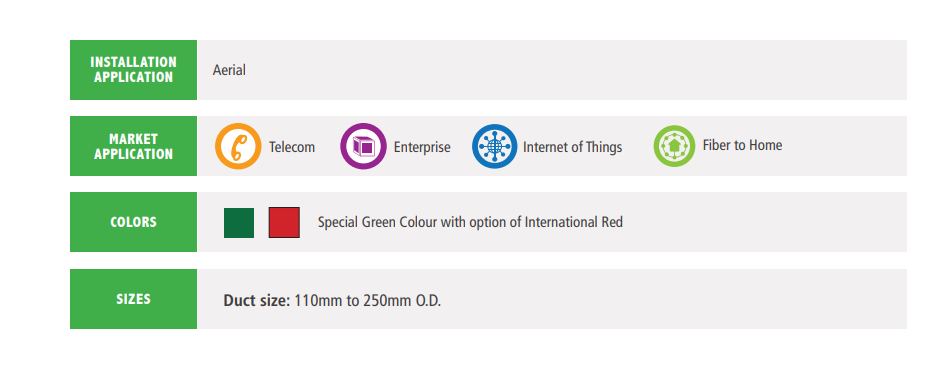Select the green colour swatch
This screenshot has width=951, height=375.
pos(239,223)
